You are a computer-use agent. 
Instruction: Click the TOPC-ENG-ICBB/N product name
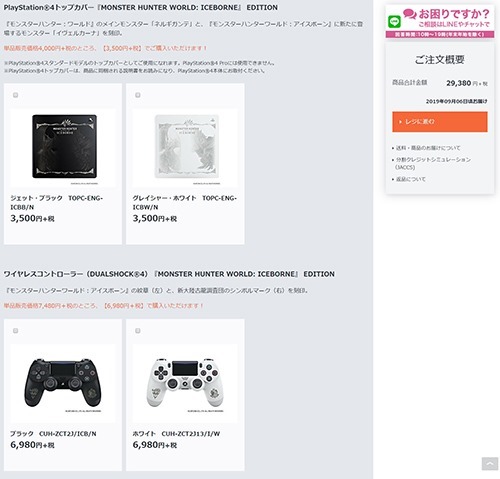click(x=57, y=202)
